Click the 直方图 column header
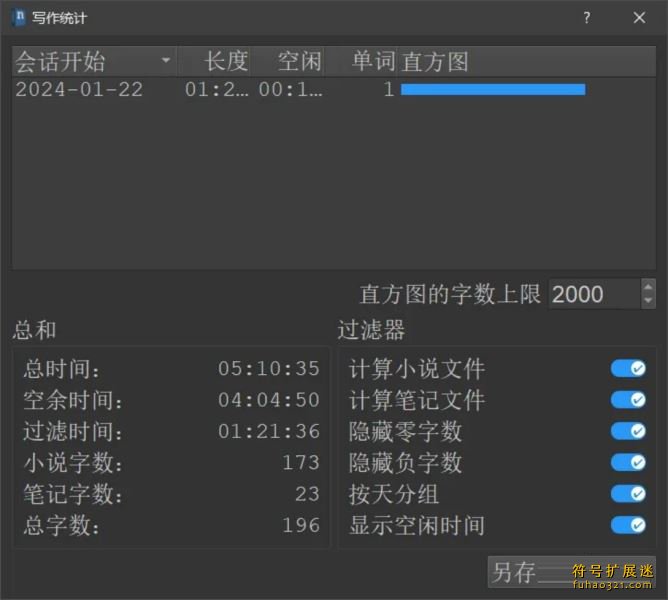The height and width of the screenshot is (600, 668). point(527,61)
